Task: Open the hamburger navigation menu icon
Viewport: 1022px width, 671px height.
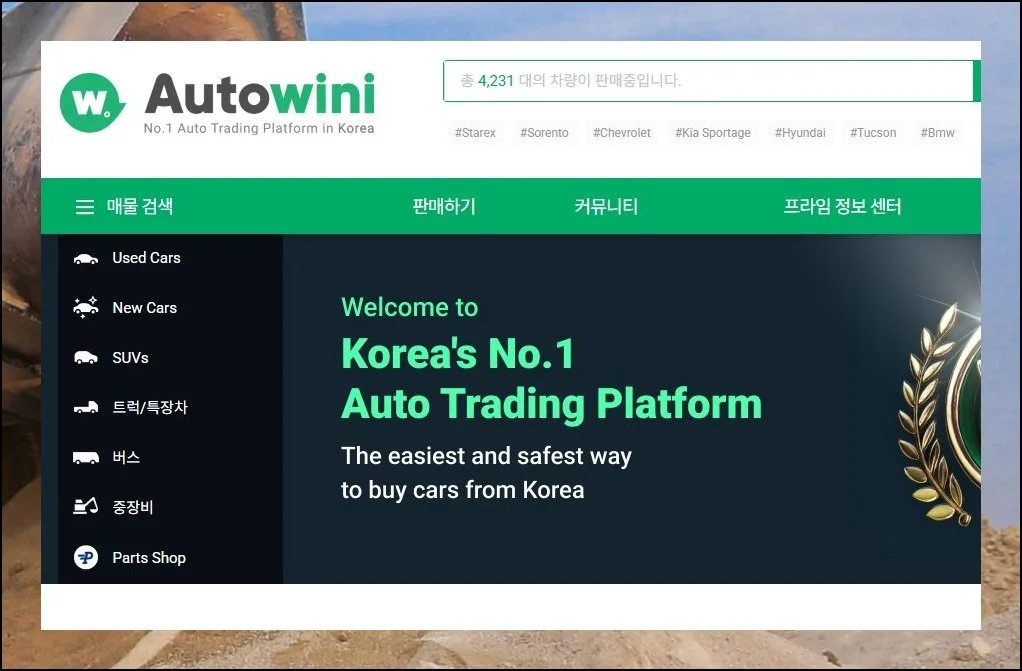Action: [x=85, y=206]
